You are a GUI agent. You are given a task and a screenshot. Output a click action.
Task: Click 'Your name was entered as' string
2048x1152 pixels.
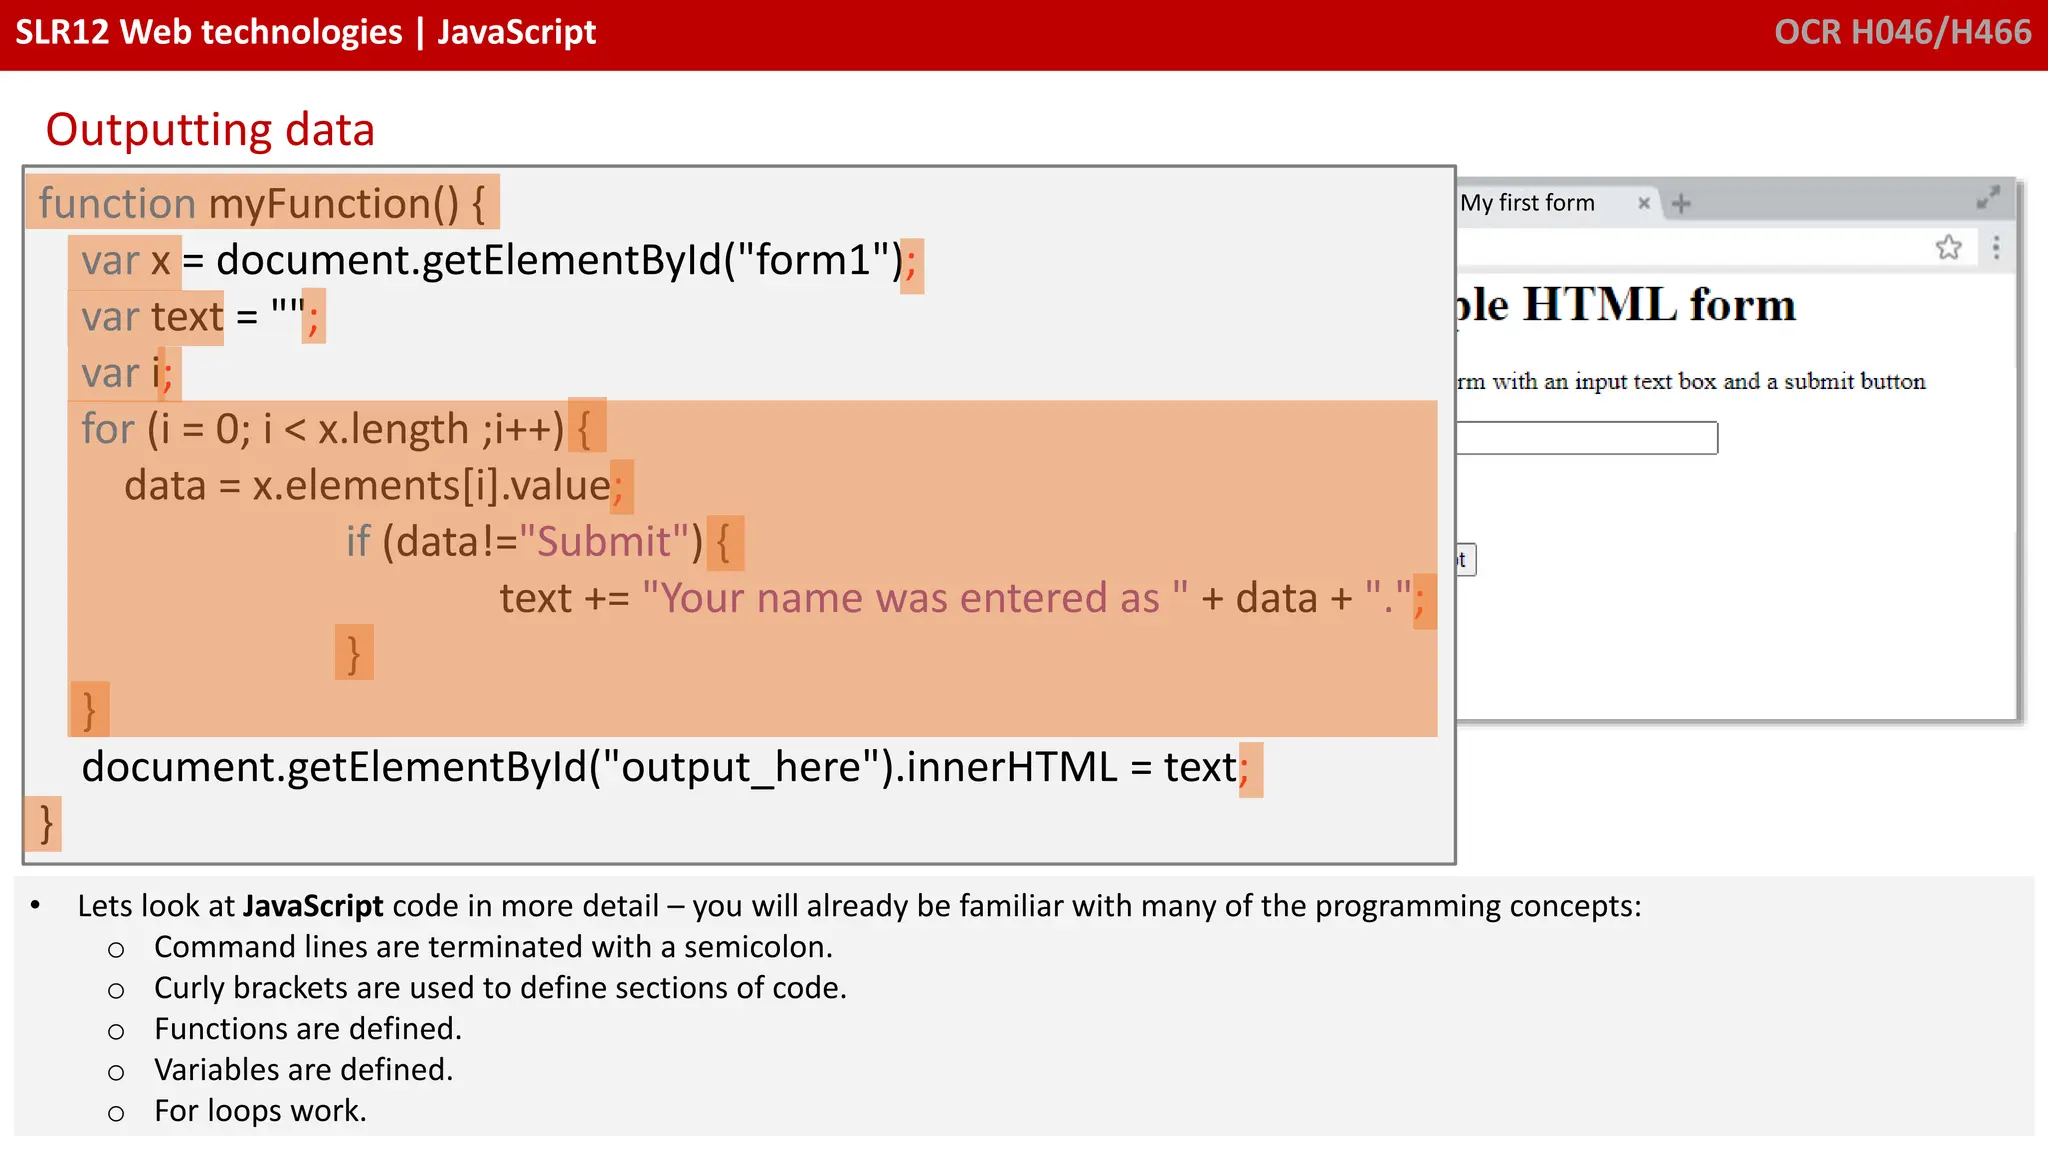(915, 598)
